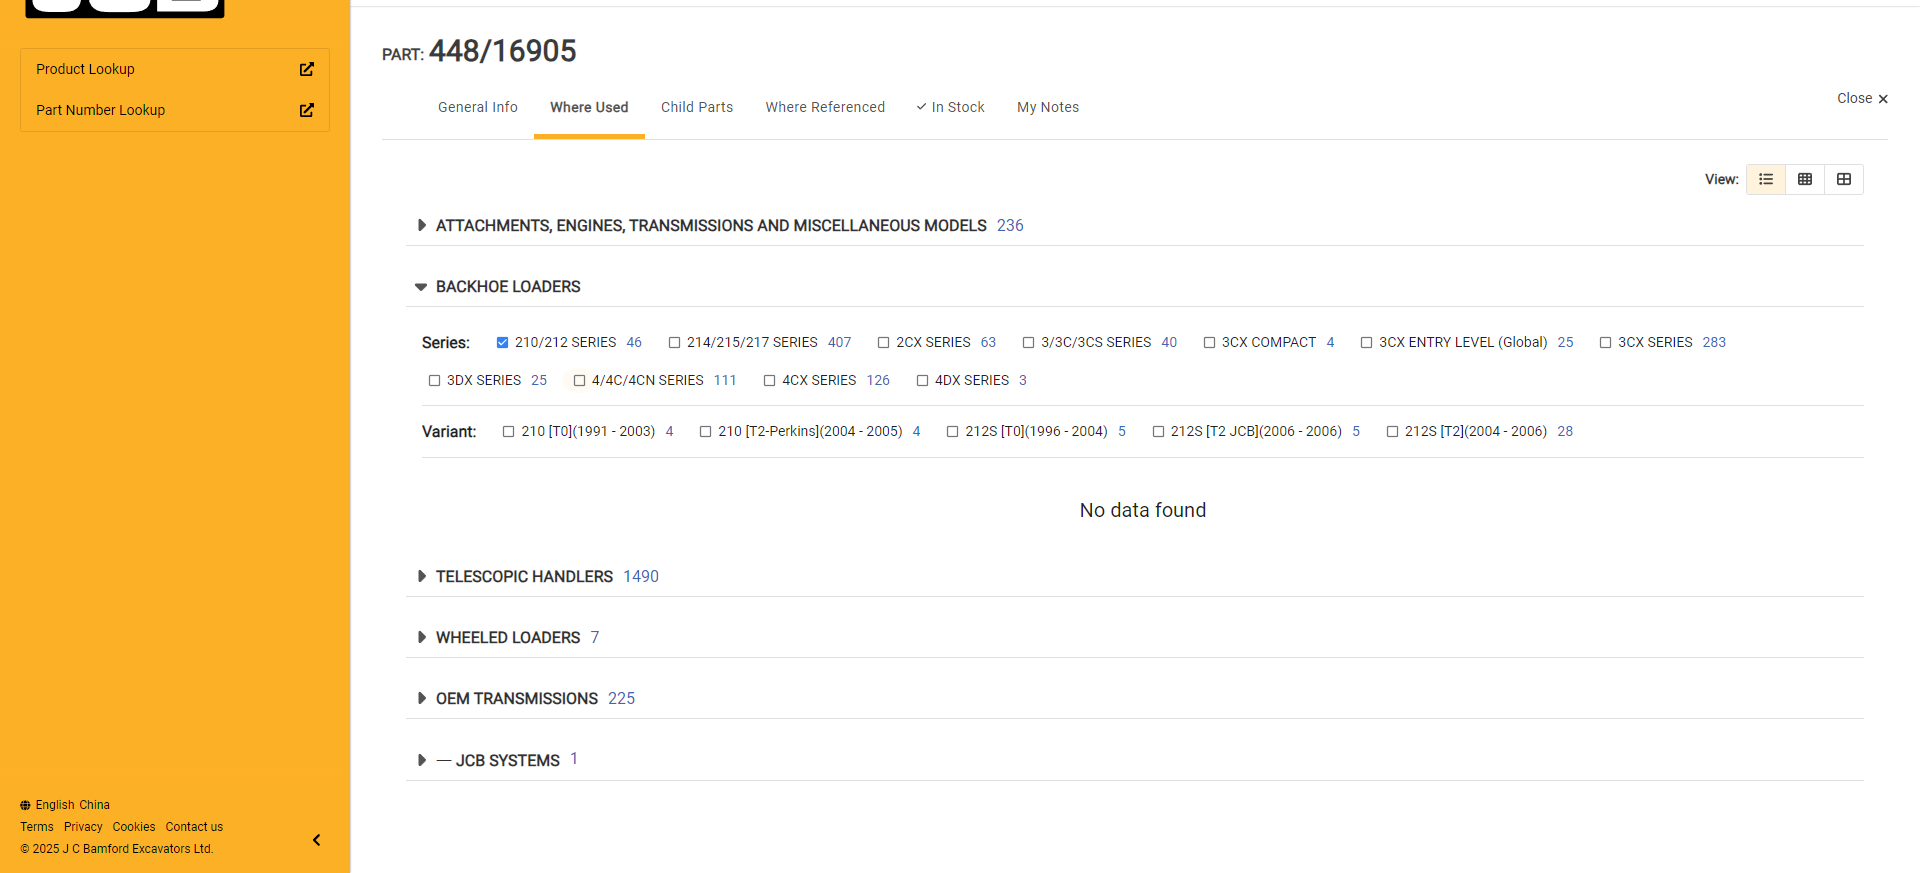Open the General Info tab
Viewport: 1920px width, 873px height.
click(477, 107)
